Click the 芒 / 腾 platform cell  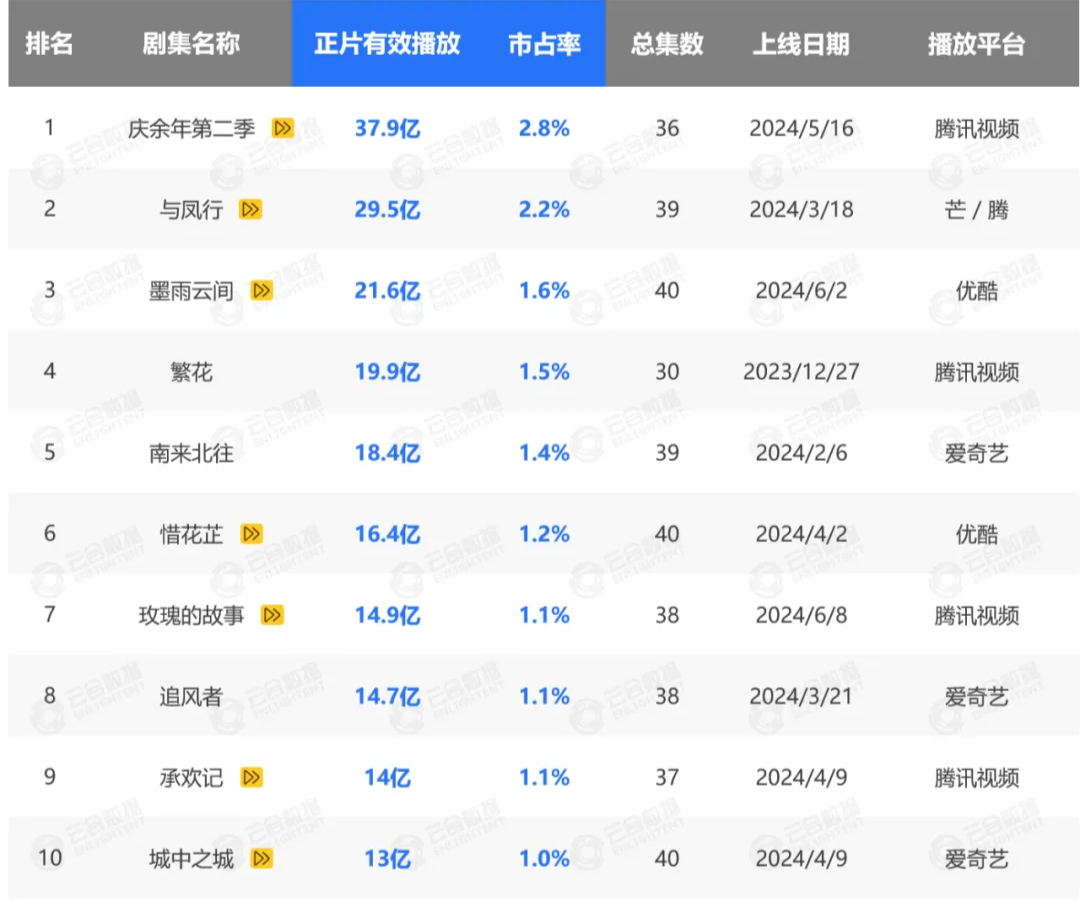point(976,209)
